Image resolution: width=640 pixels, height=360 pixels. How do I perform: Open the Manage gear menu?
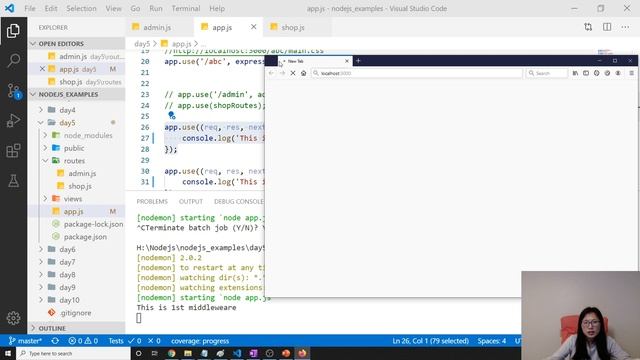pos(13,318)
